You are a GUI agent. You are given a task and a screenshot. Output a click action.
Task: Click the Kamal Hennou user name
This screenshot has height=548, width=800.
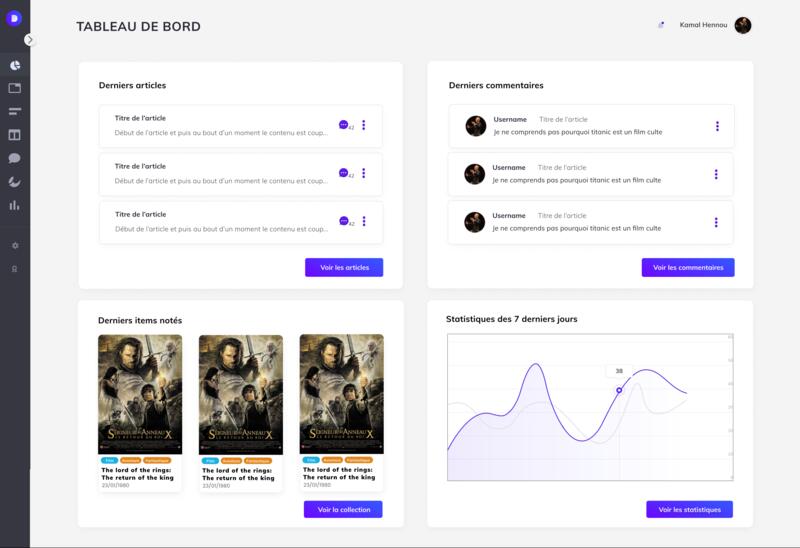point(703,24)
